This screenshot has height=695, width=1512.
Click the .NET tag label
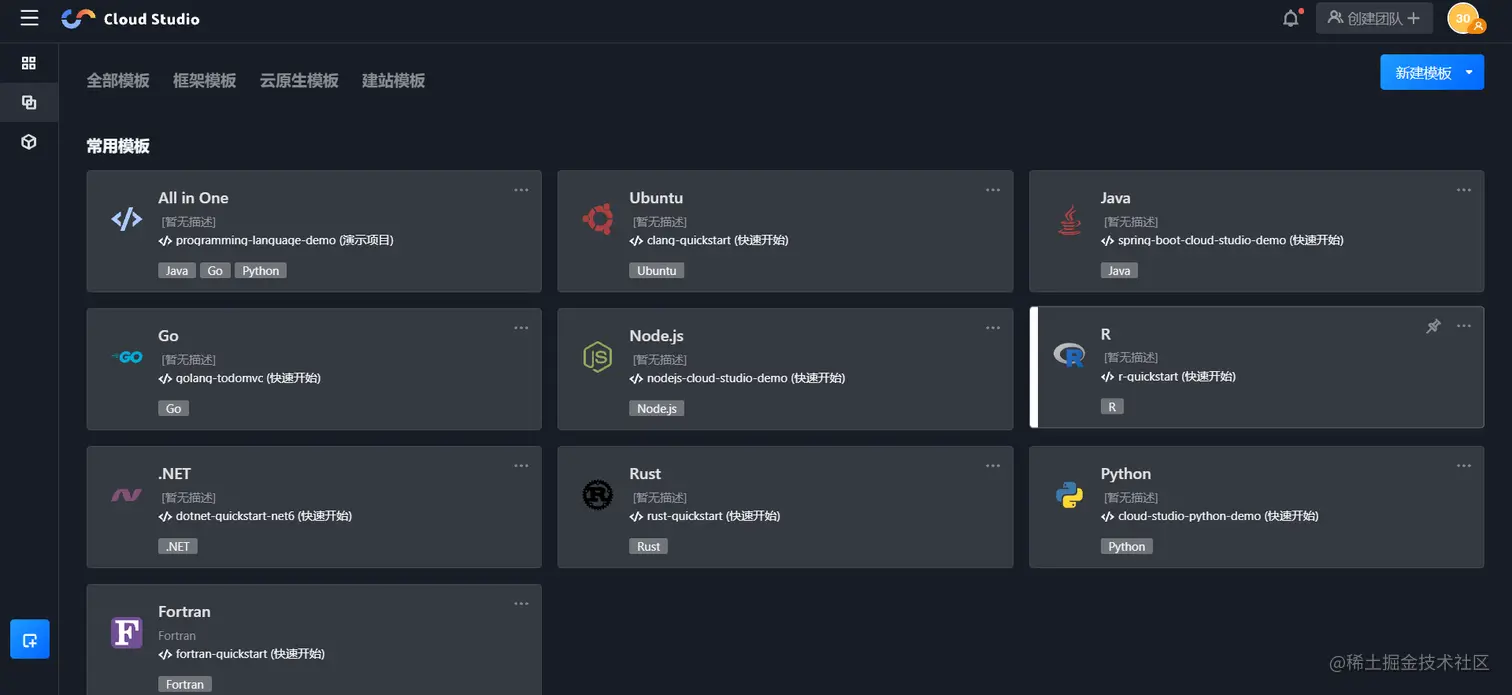(x=178, y=546)
